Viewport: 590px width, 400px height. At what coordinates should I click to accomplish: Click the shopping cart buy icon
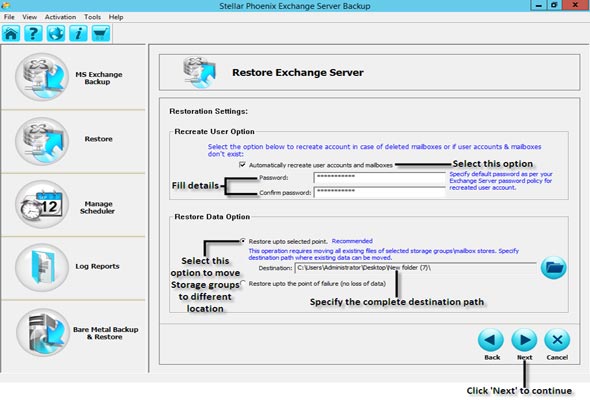101,33
